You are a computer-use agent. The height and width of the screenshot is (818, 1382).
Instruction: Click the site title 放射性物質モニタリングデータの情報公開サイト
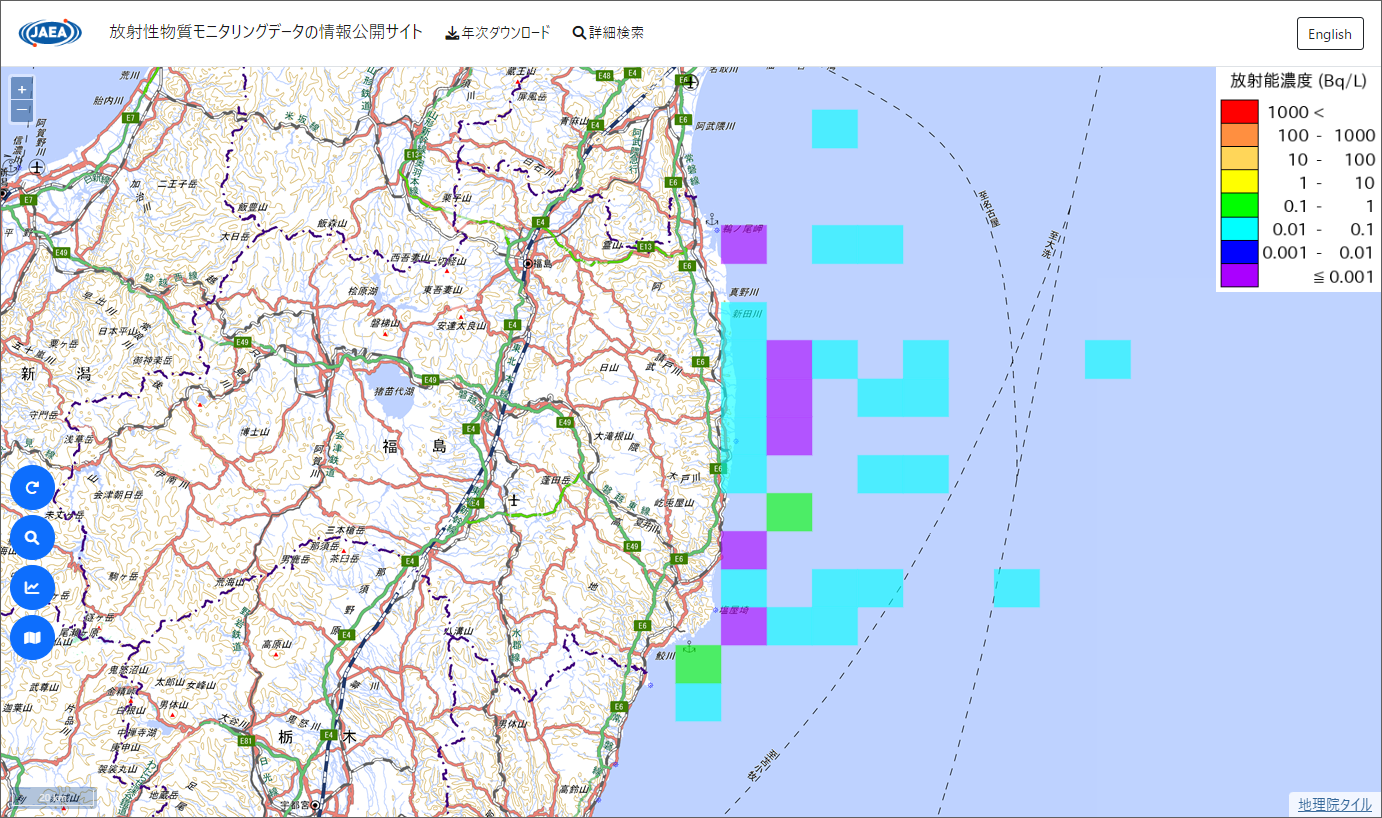265,32
